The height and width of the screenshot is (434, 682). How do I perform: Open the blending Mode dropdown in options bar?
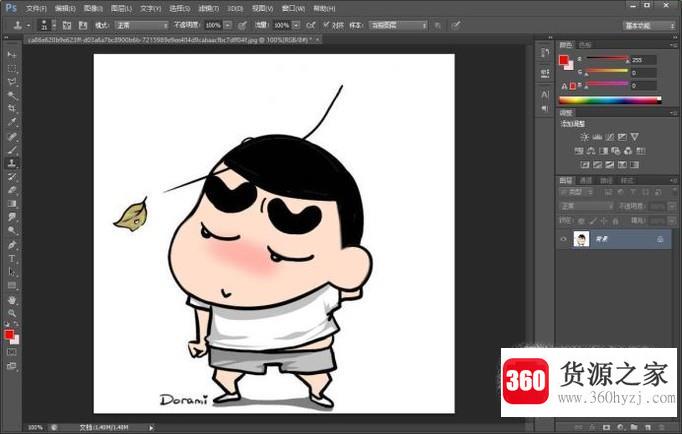tap(141, 25)
